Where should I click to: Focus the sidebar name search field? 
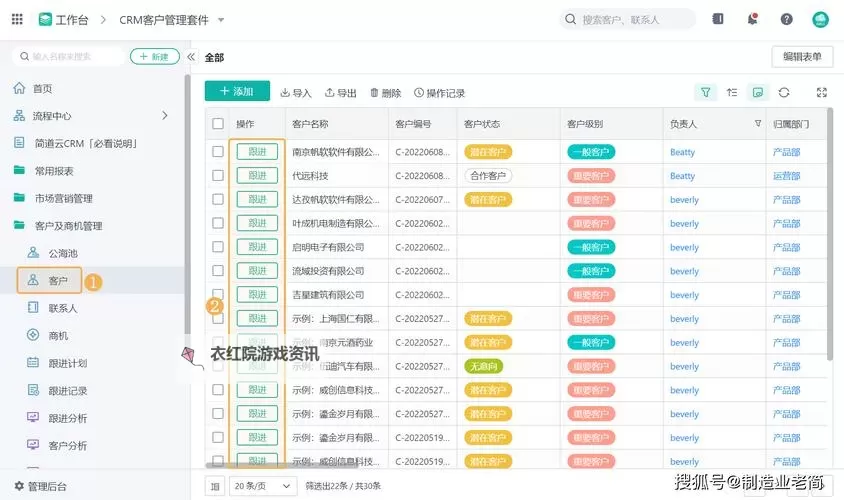tap(68, 56)
